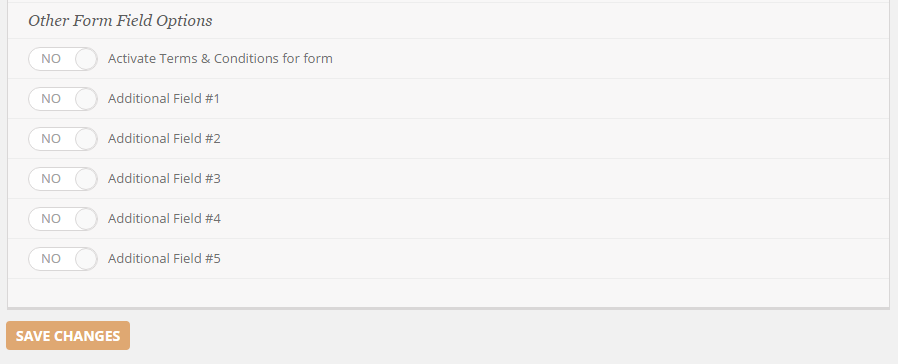Click the 'NO' text in Additional Field #2 switch
Image resolution: width=898 pixels, height=364 pixels.
[51, 139]
